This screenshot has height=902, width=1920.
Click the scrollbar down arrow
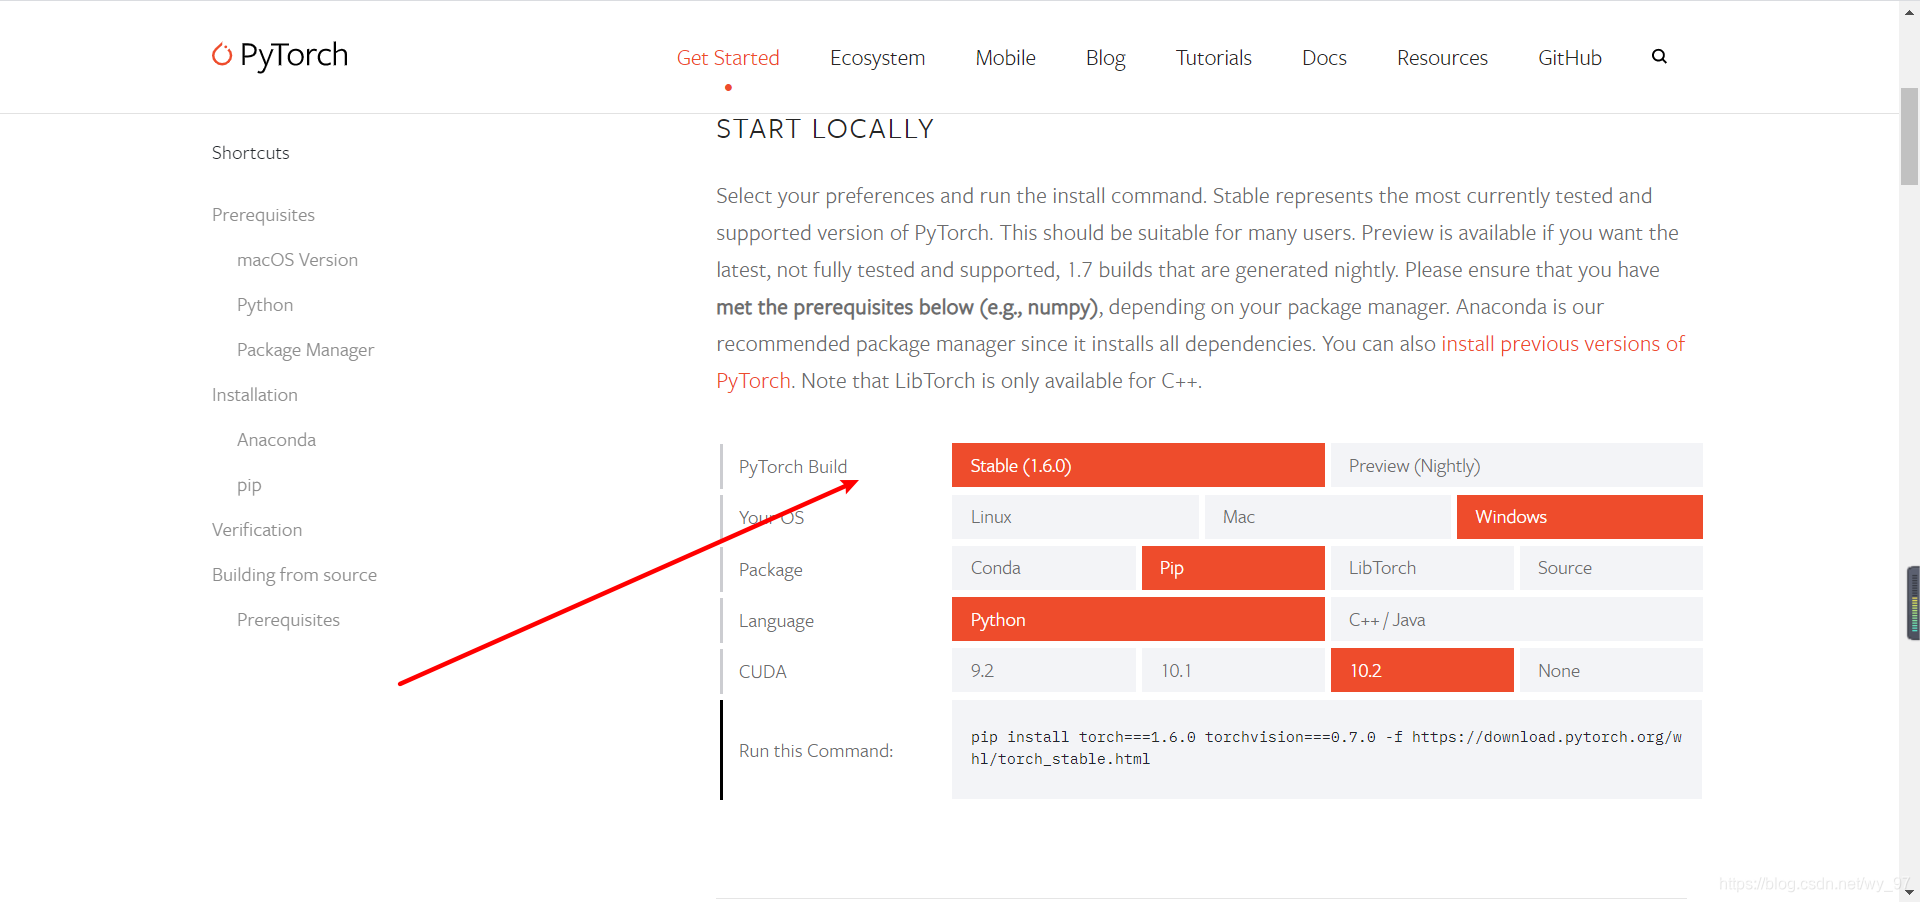[x=1909, y=892]
